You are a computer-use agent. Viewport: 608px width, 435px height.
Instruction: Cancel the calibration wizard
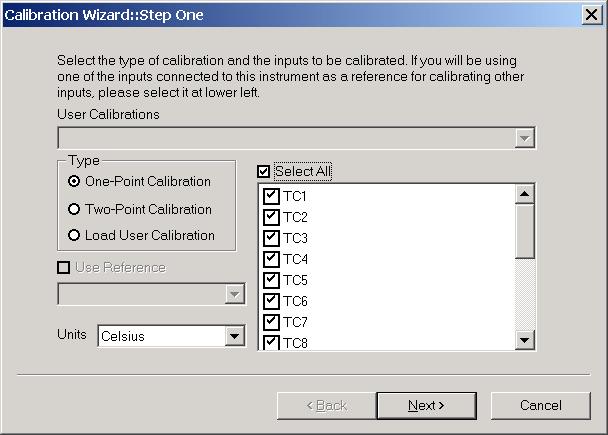click(x=541, y=406)
